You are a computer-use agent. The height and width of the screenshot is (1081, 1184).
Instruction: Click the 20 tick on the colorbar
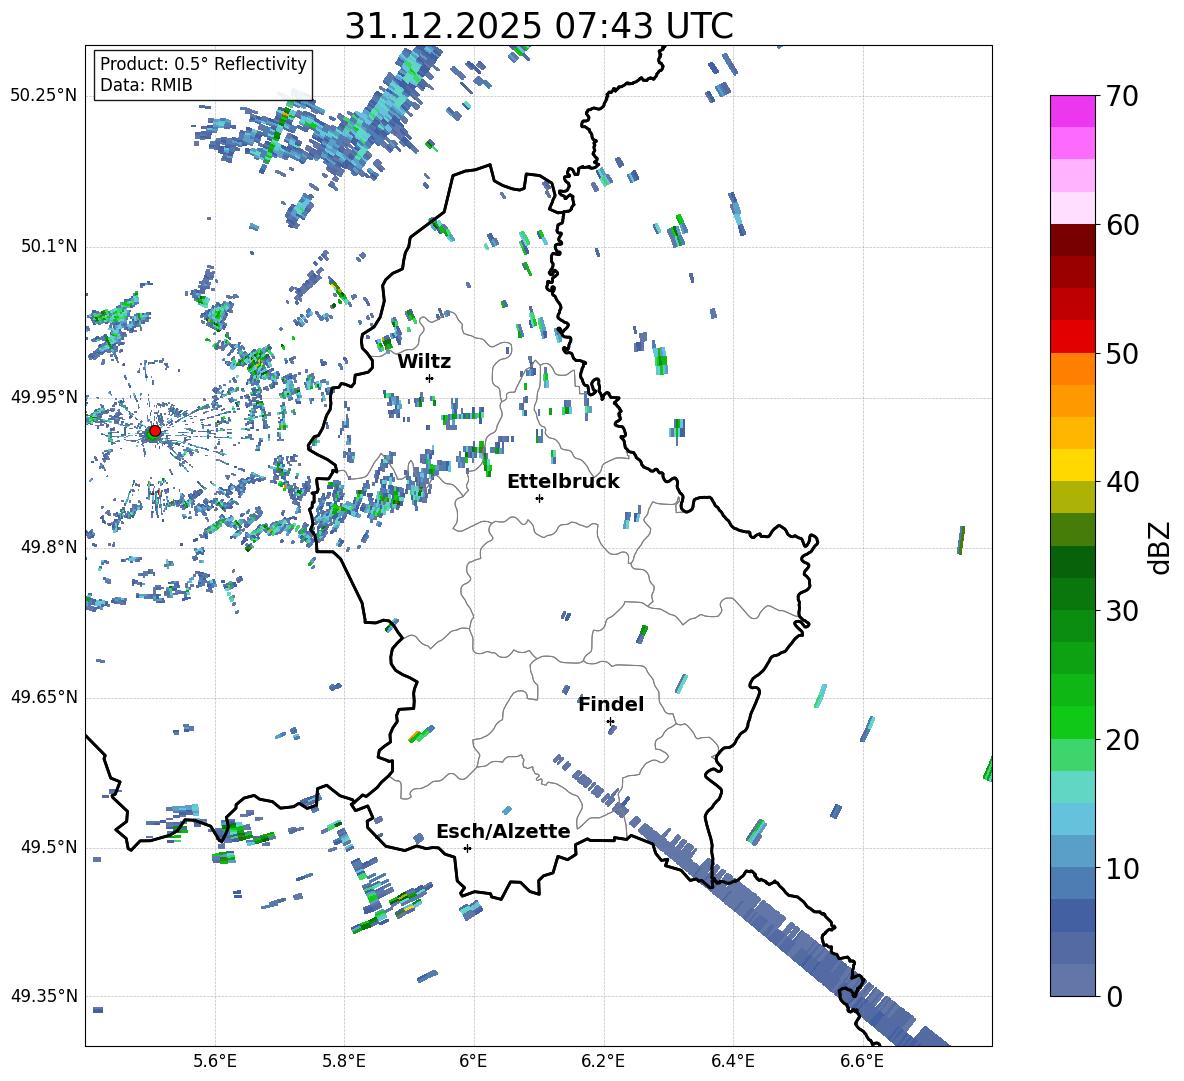[x=1122, y=739]
